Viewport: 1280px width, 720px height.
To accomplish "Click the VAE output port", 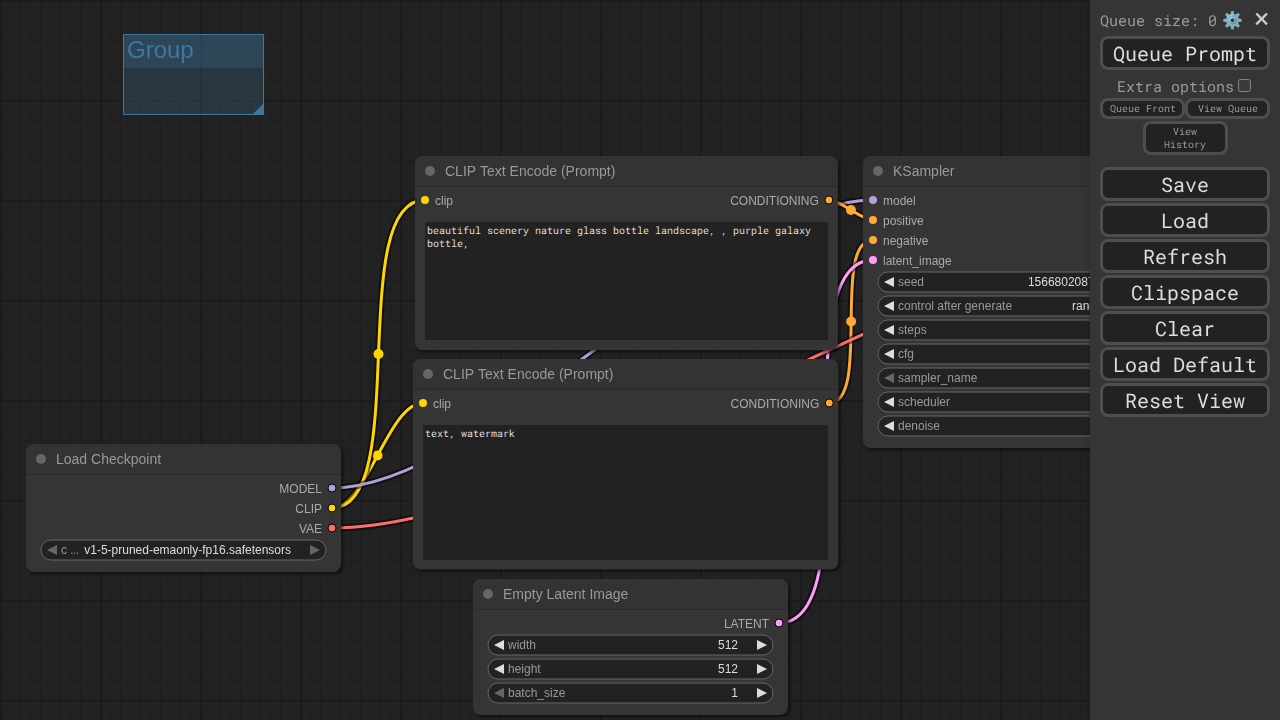I will pyautogui.click(x=332, y=528).
